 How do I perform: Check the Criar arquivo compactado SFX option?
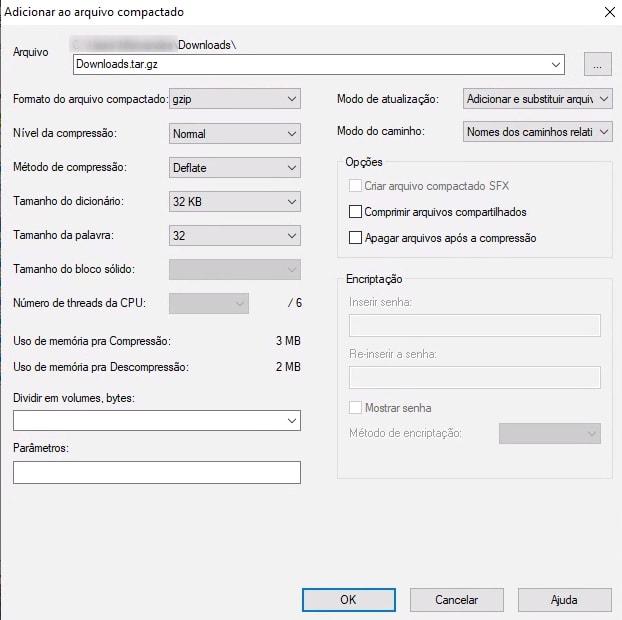(355, 186)
